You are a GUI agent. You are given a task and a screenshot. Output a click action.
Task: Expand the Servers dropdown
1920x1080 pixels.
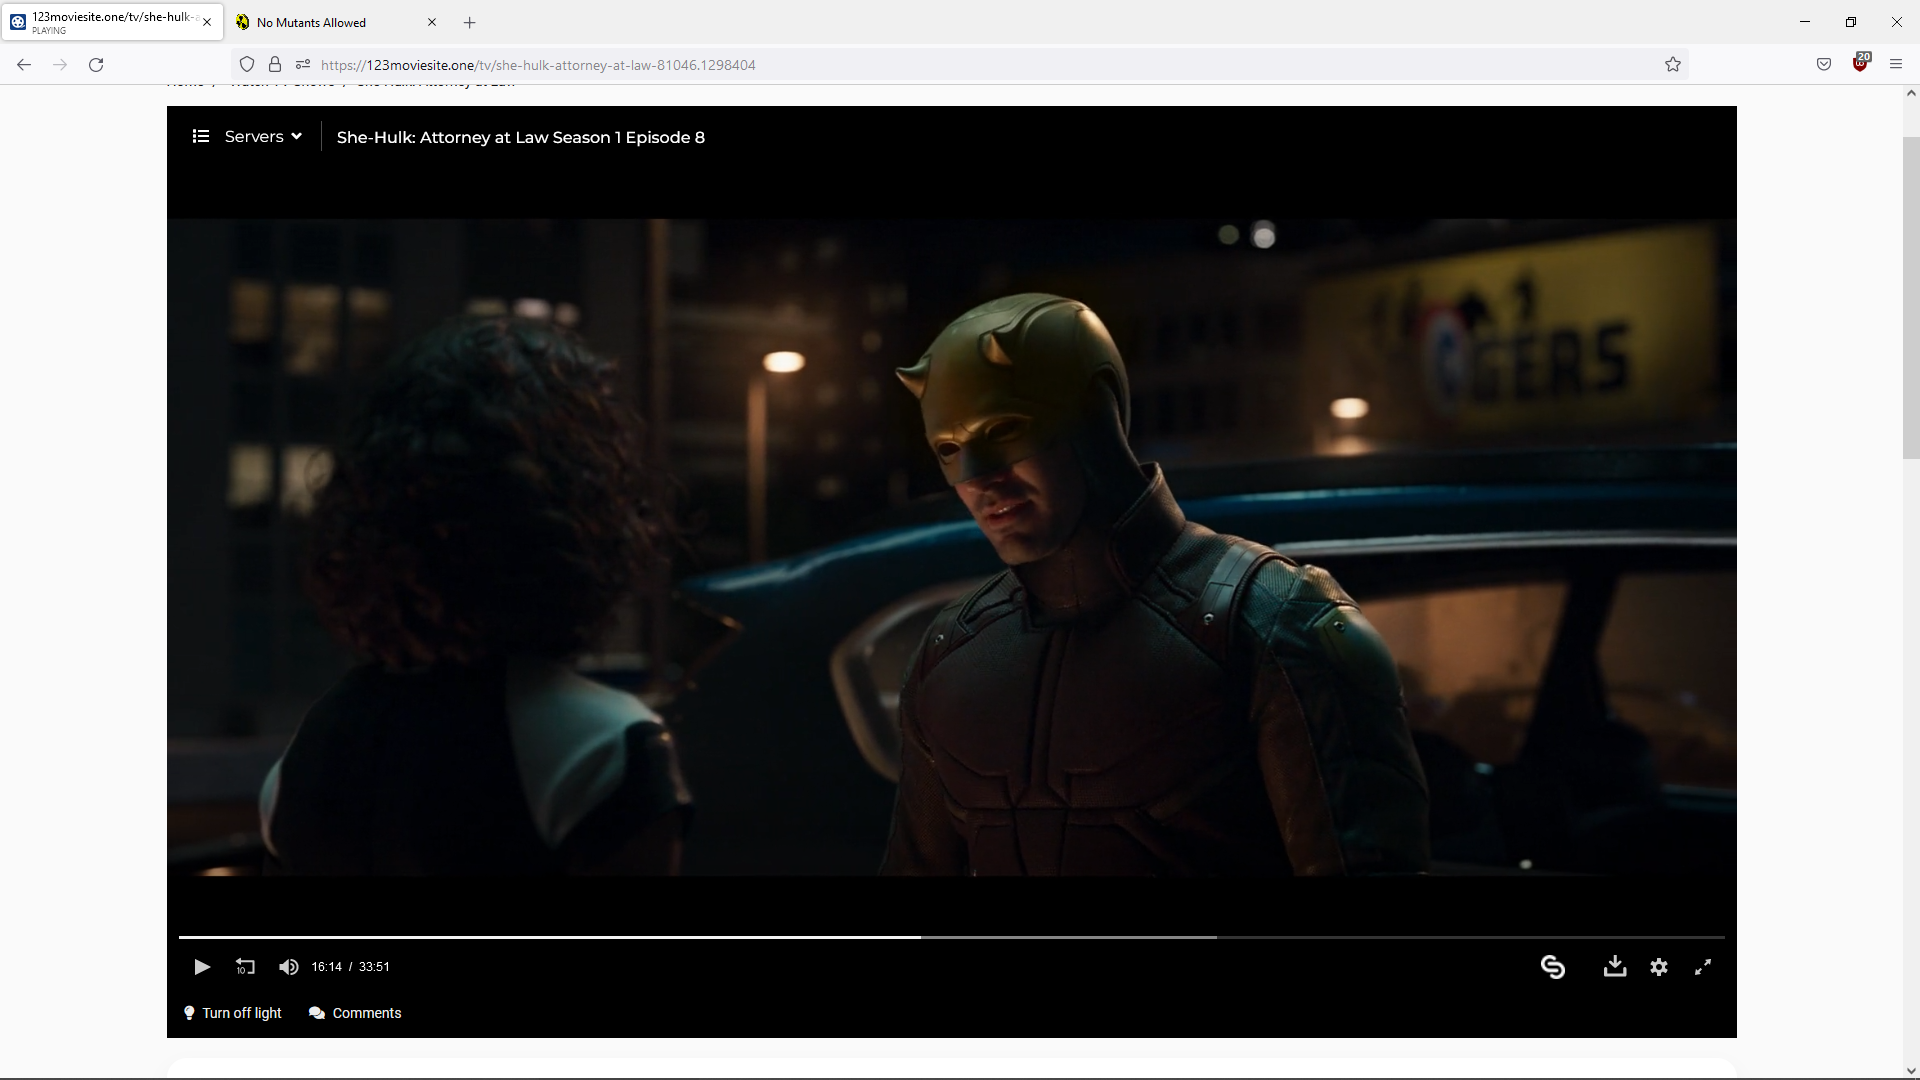pos(263,137)
